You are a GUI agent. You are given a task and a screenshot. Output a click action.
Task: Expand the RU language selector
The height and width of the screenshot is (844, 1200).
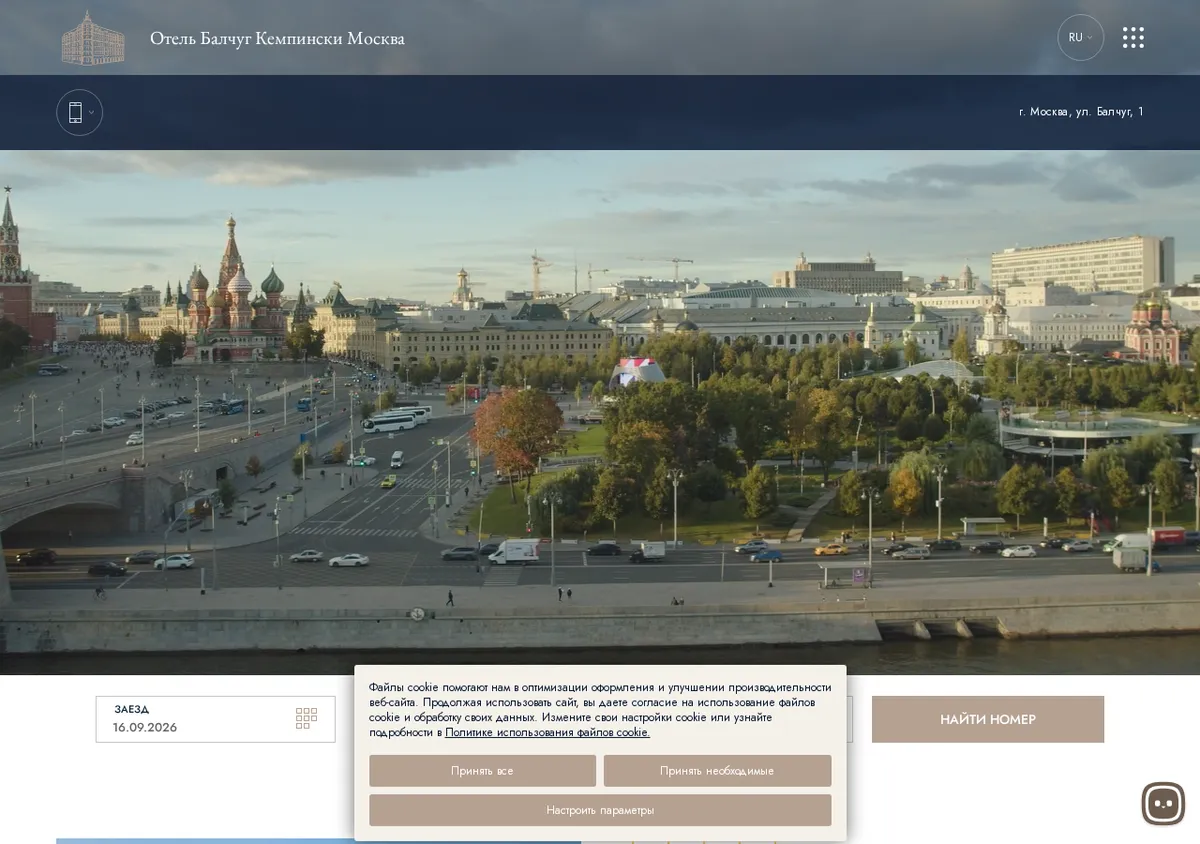pyautogui.click(x=1080, y=38)
